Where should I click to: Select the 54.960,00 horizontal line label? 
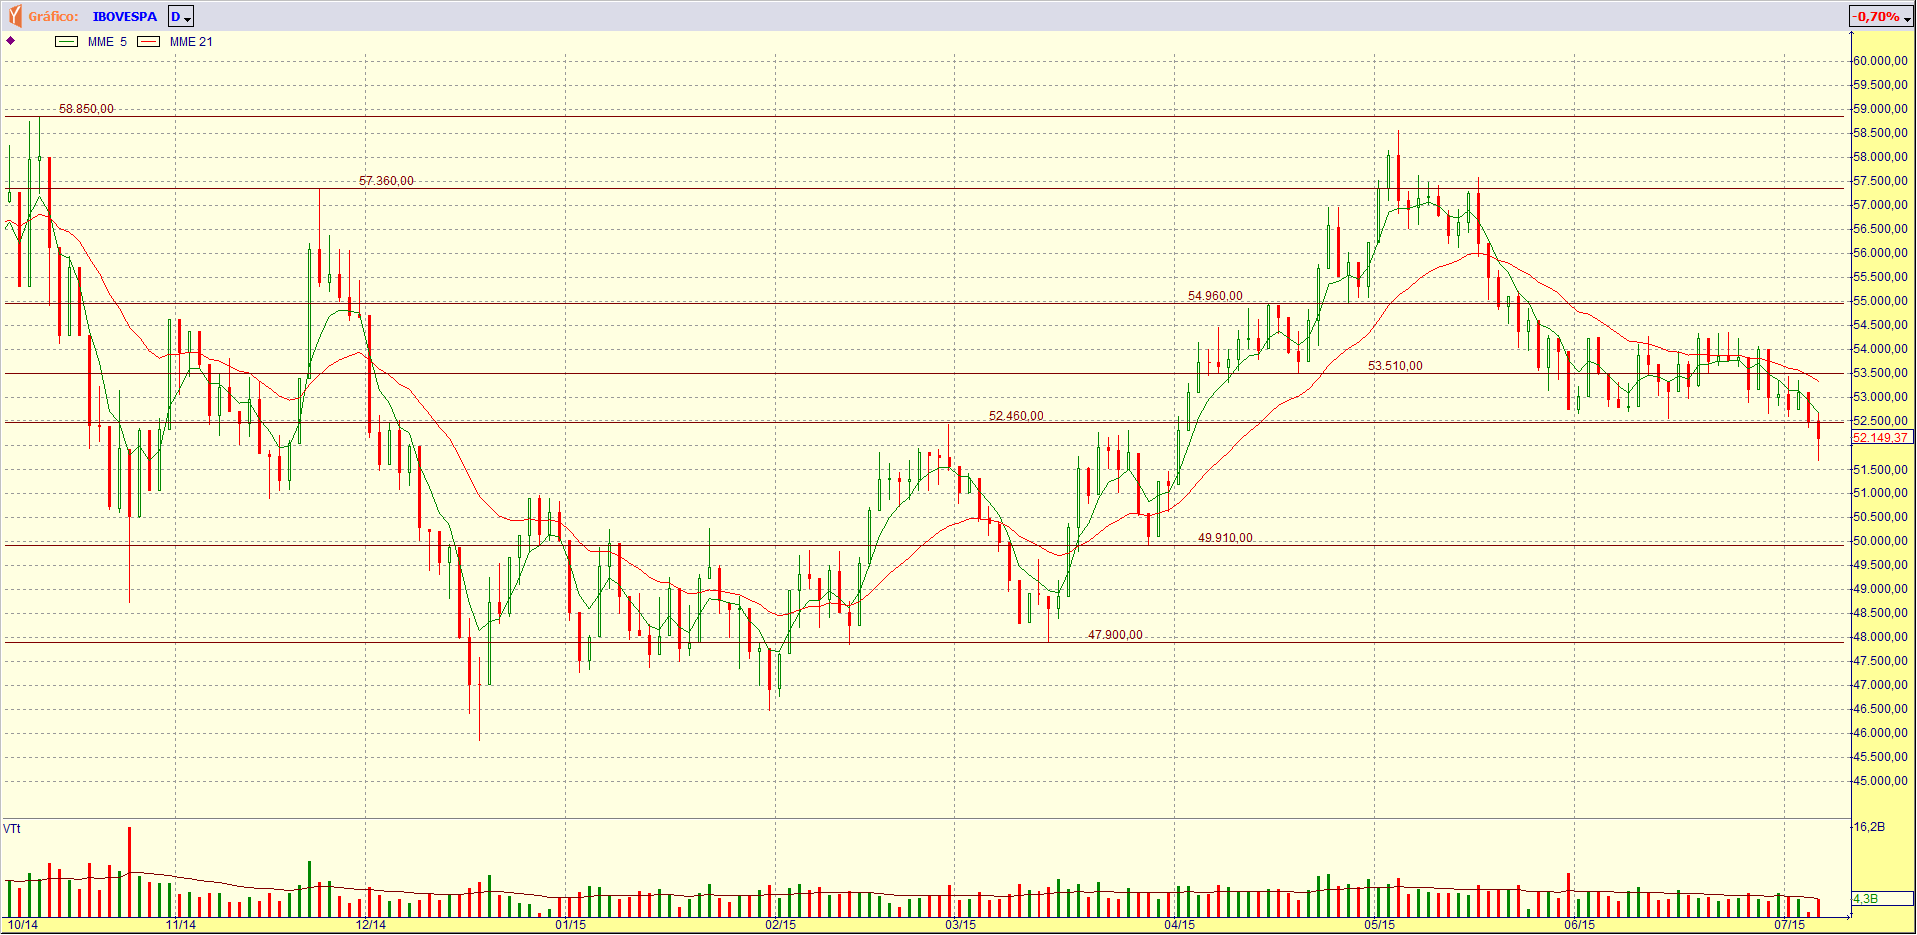point(1215,296)
